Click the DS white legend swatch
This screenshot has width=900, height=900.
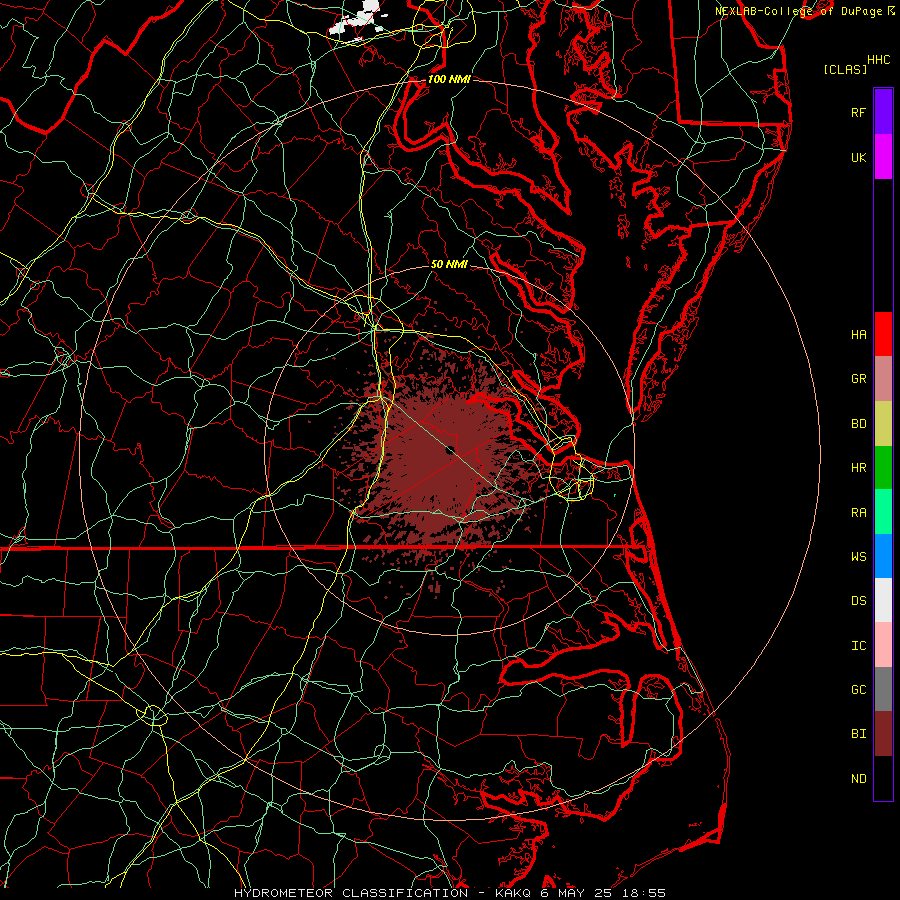(x=883, y=600)
